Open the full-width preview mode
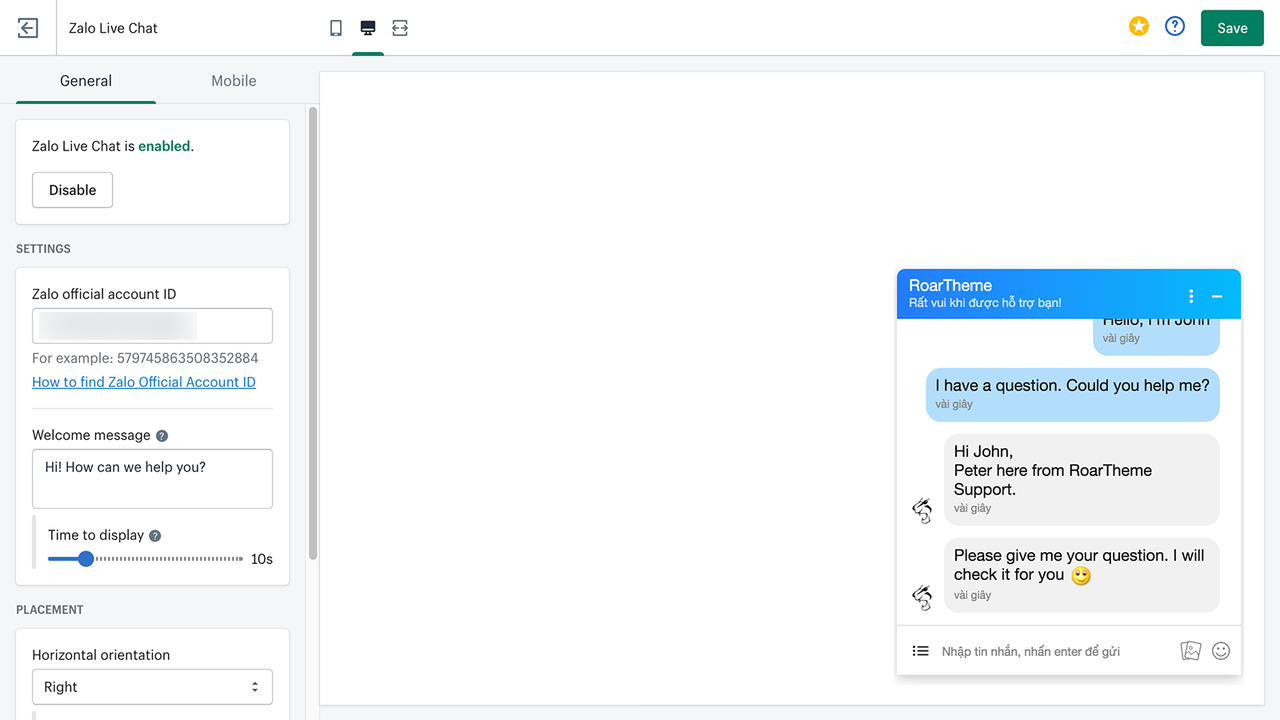Screen dimensions: 1280x720 pos(400,28)
